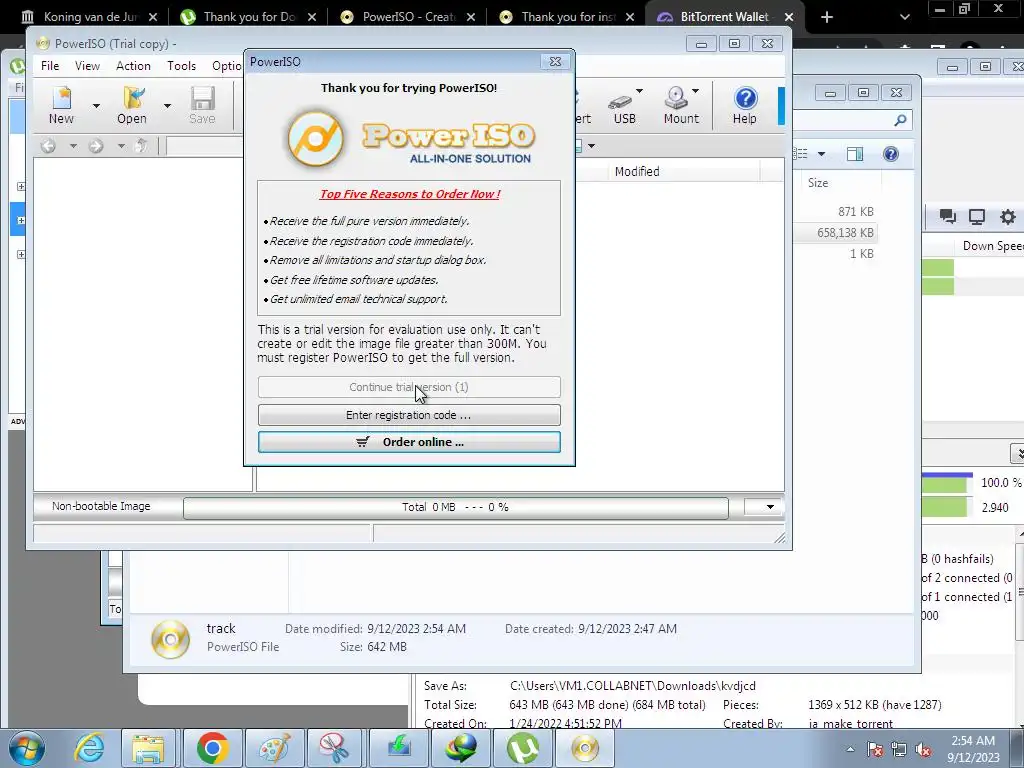The height and width of the screenshot is (768, 1024).
Task: Open the USB dropdown arrow
Action: coord(639,91)
